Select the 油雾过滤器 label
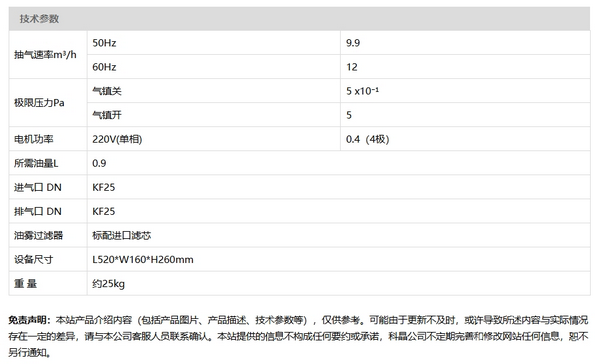This screenshot has height=364, width=600. tap(38, 235)
